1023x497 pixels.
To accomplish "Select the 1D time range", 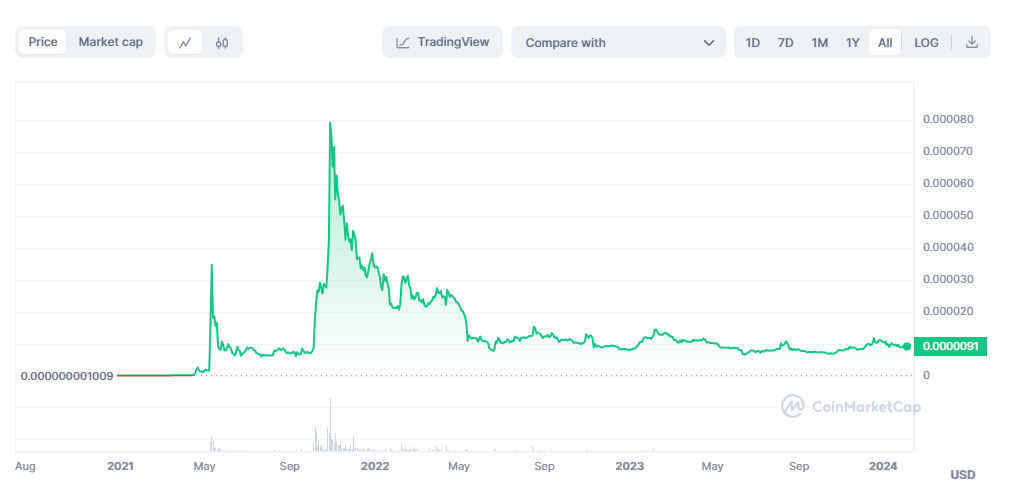I will tap(753, 42).
